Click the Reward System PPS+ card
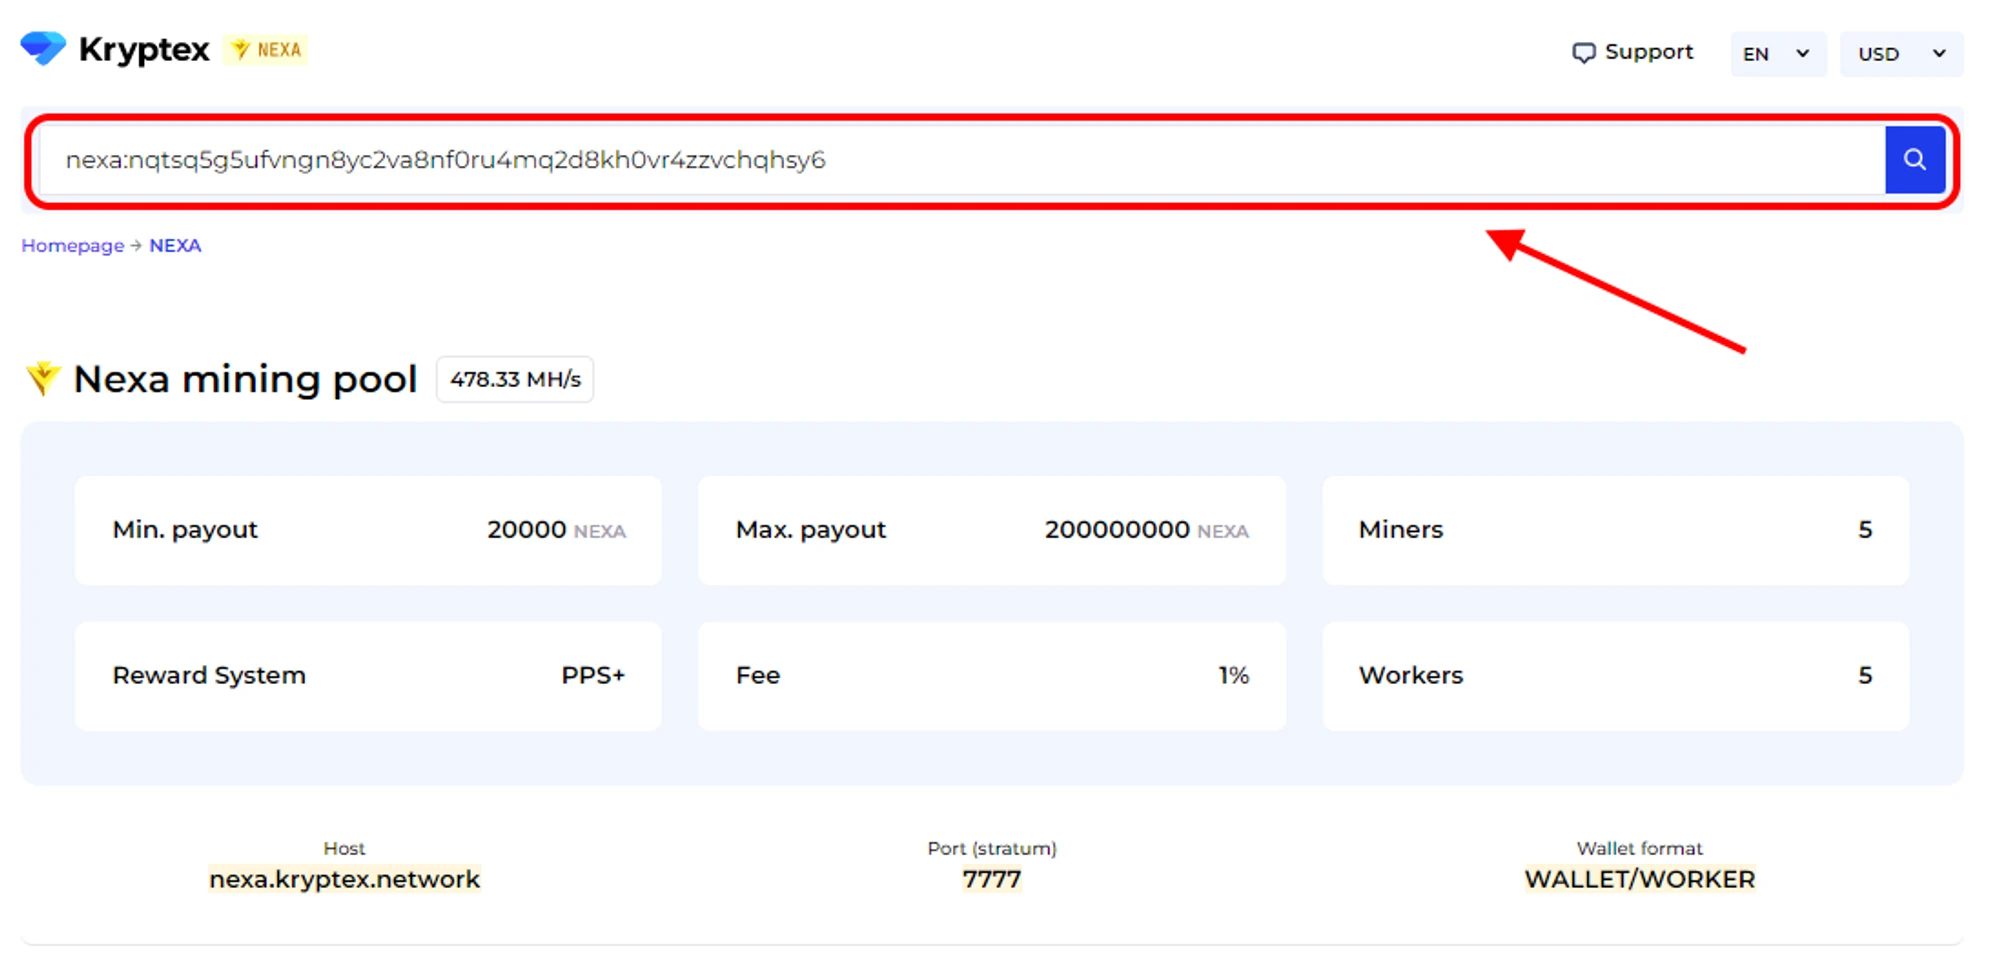The width and height of the screenshot is (2000, 962). 368,676
